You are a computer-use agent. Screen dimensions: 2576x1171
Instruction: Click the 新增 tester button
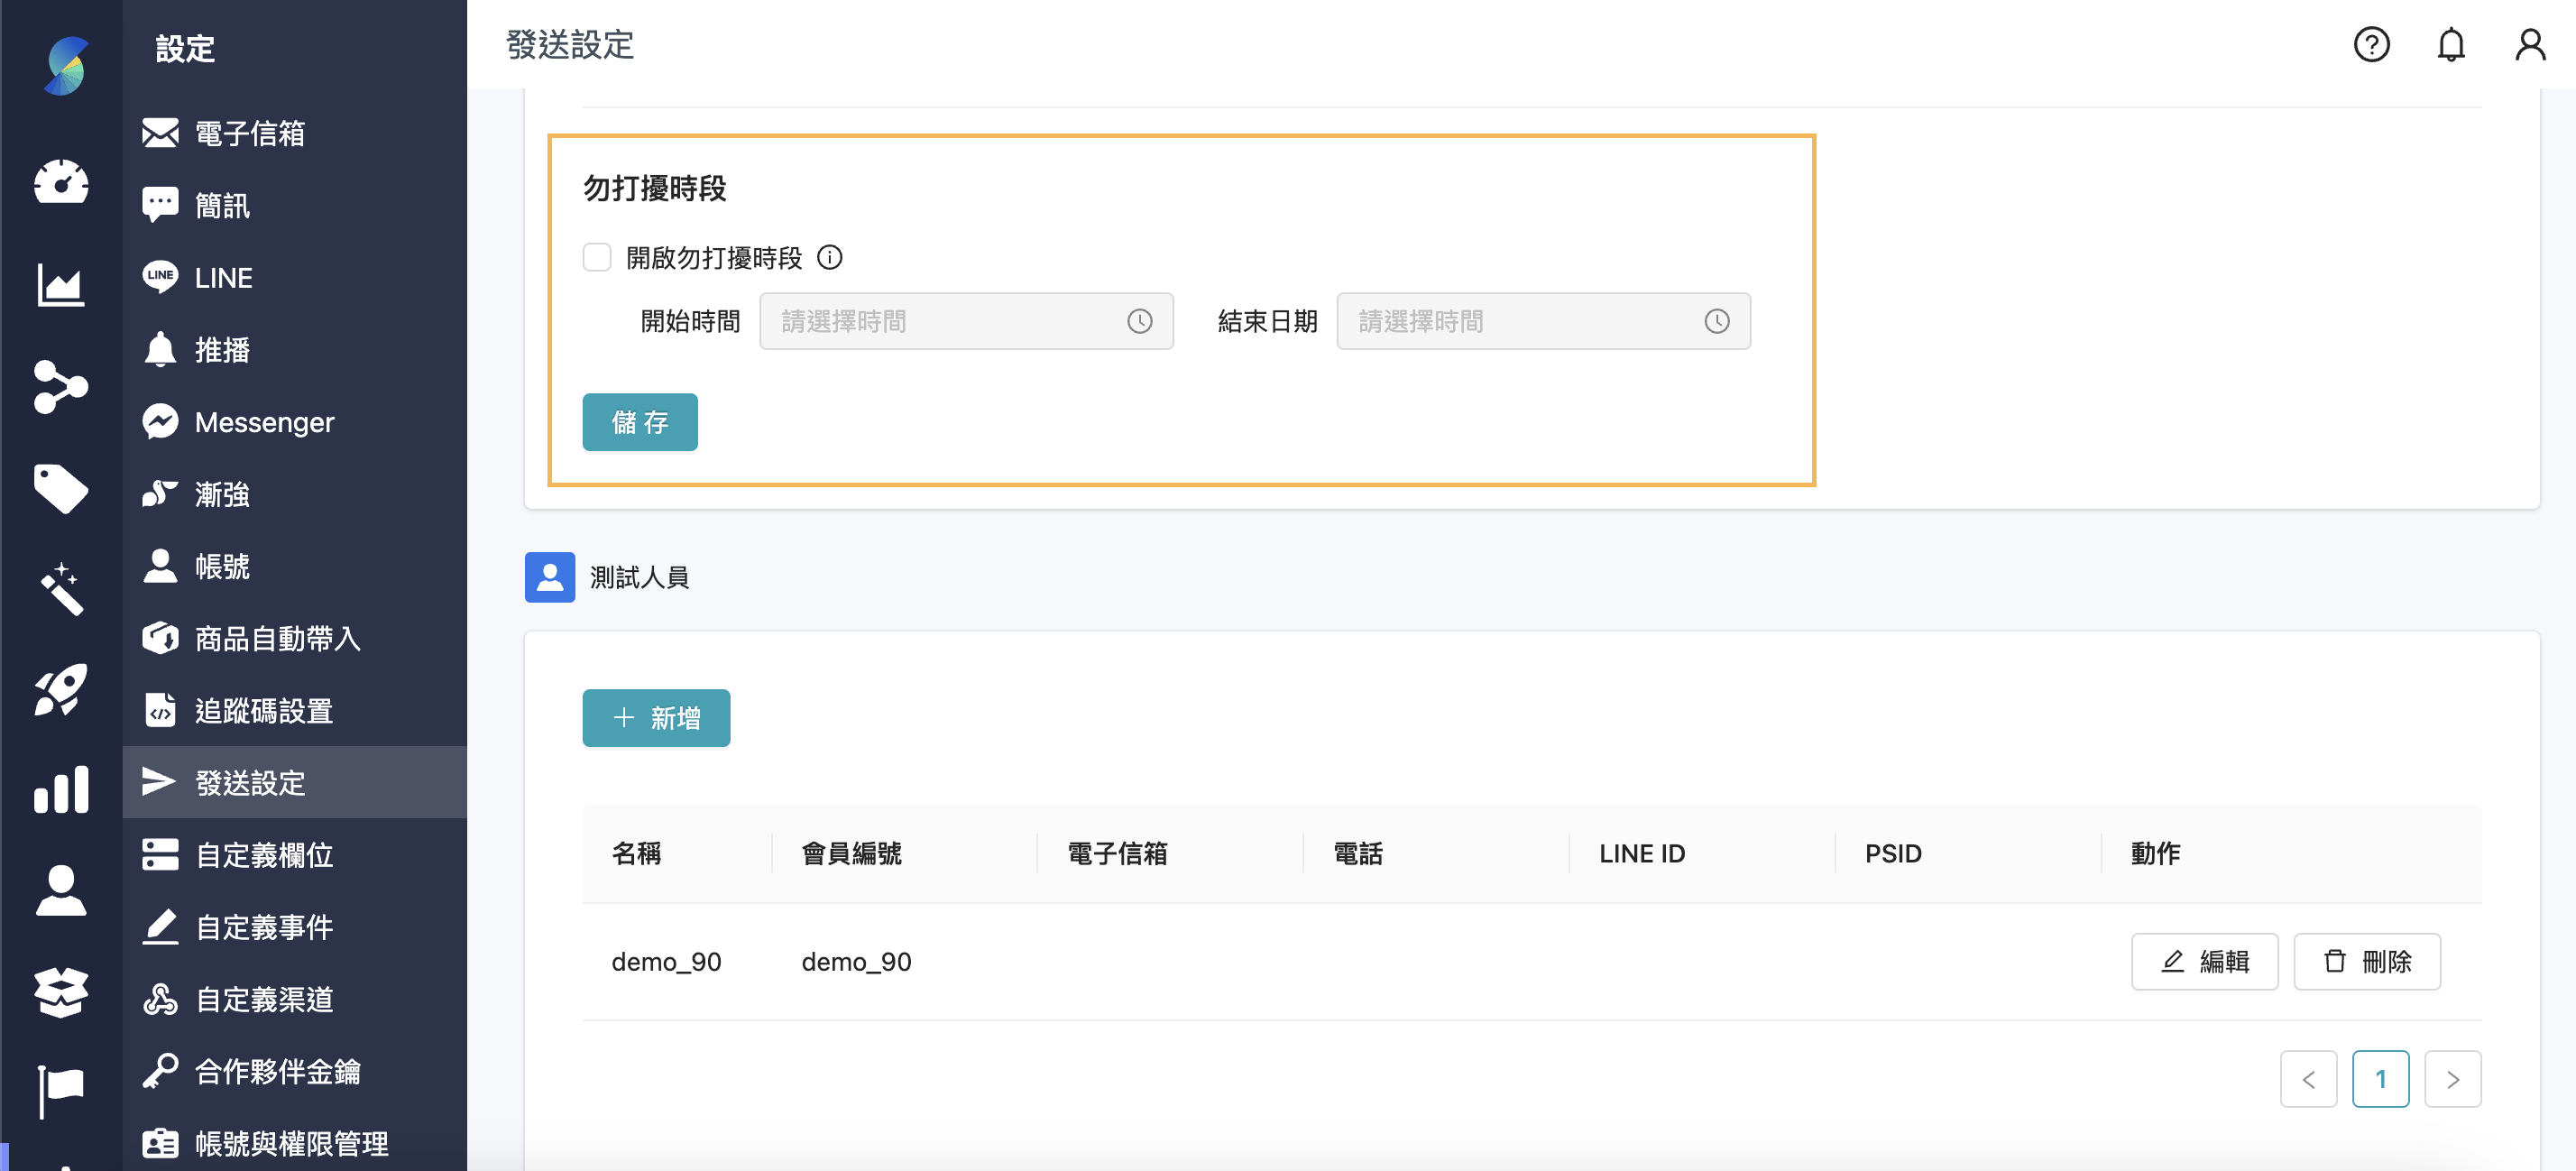[656, 718]
